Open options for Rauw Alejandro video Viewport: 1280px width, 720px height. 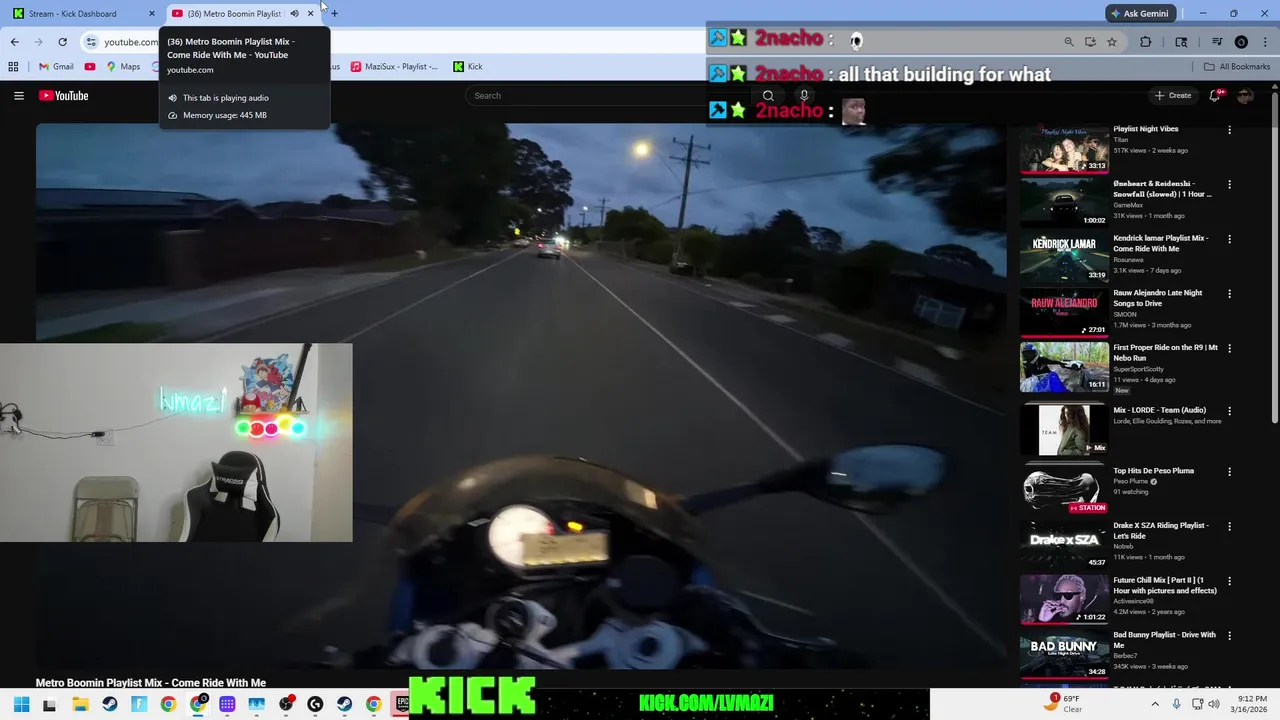1229,294
